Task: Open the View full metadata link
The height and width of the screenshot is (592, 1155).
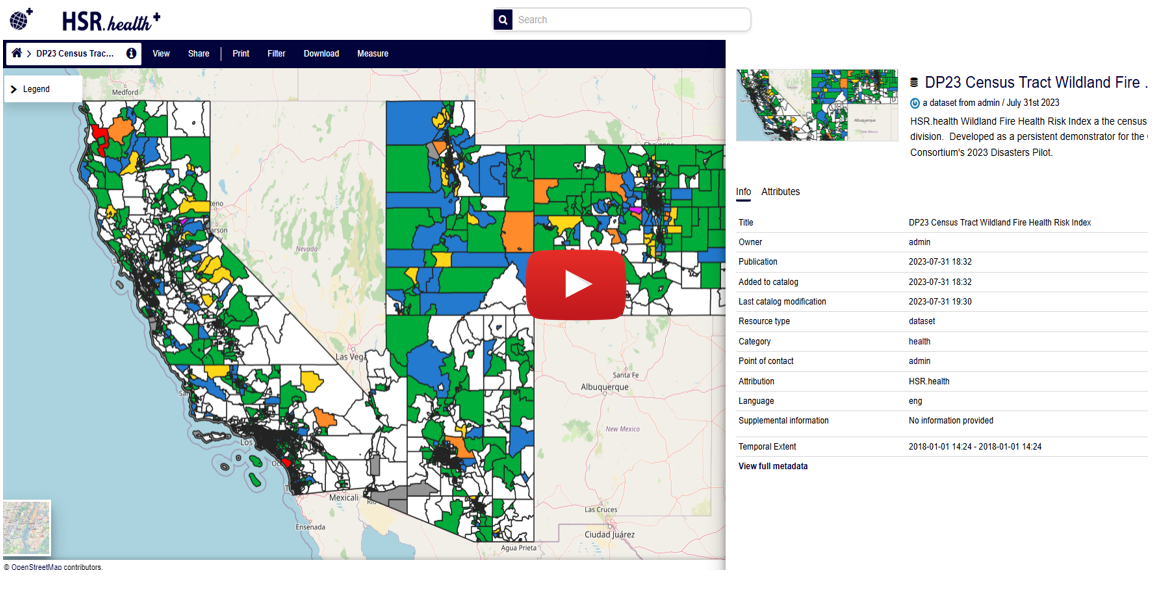Action: (x=773, y=466)
